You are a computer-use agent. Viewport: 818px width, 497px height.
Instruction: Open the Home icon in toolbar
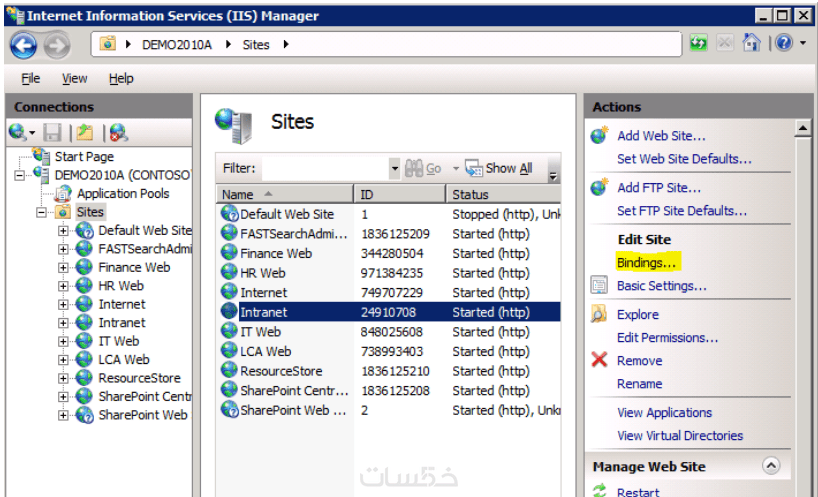coord(751,43)
